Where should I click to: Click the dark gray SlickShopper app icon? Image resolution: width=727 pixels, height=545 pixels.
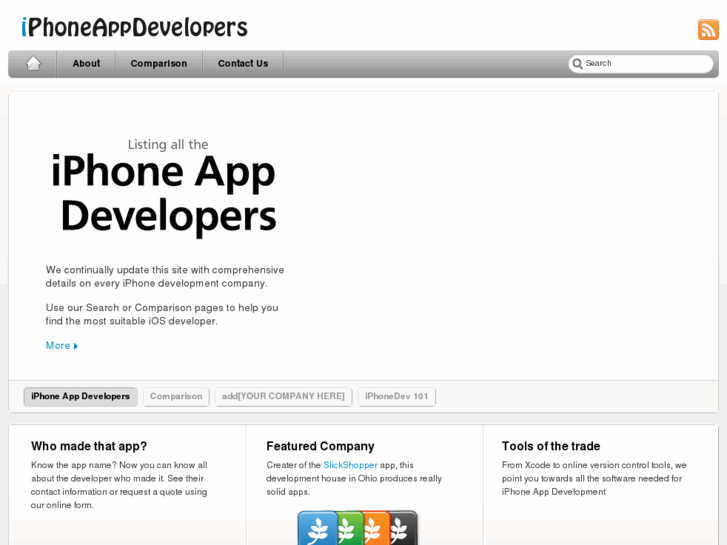[402, 528]
